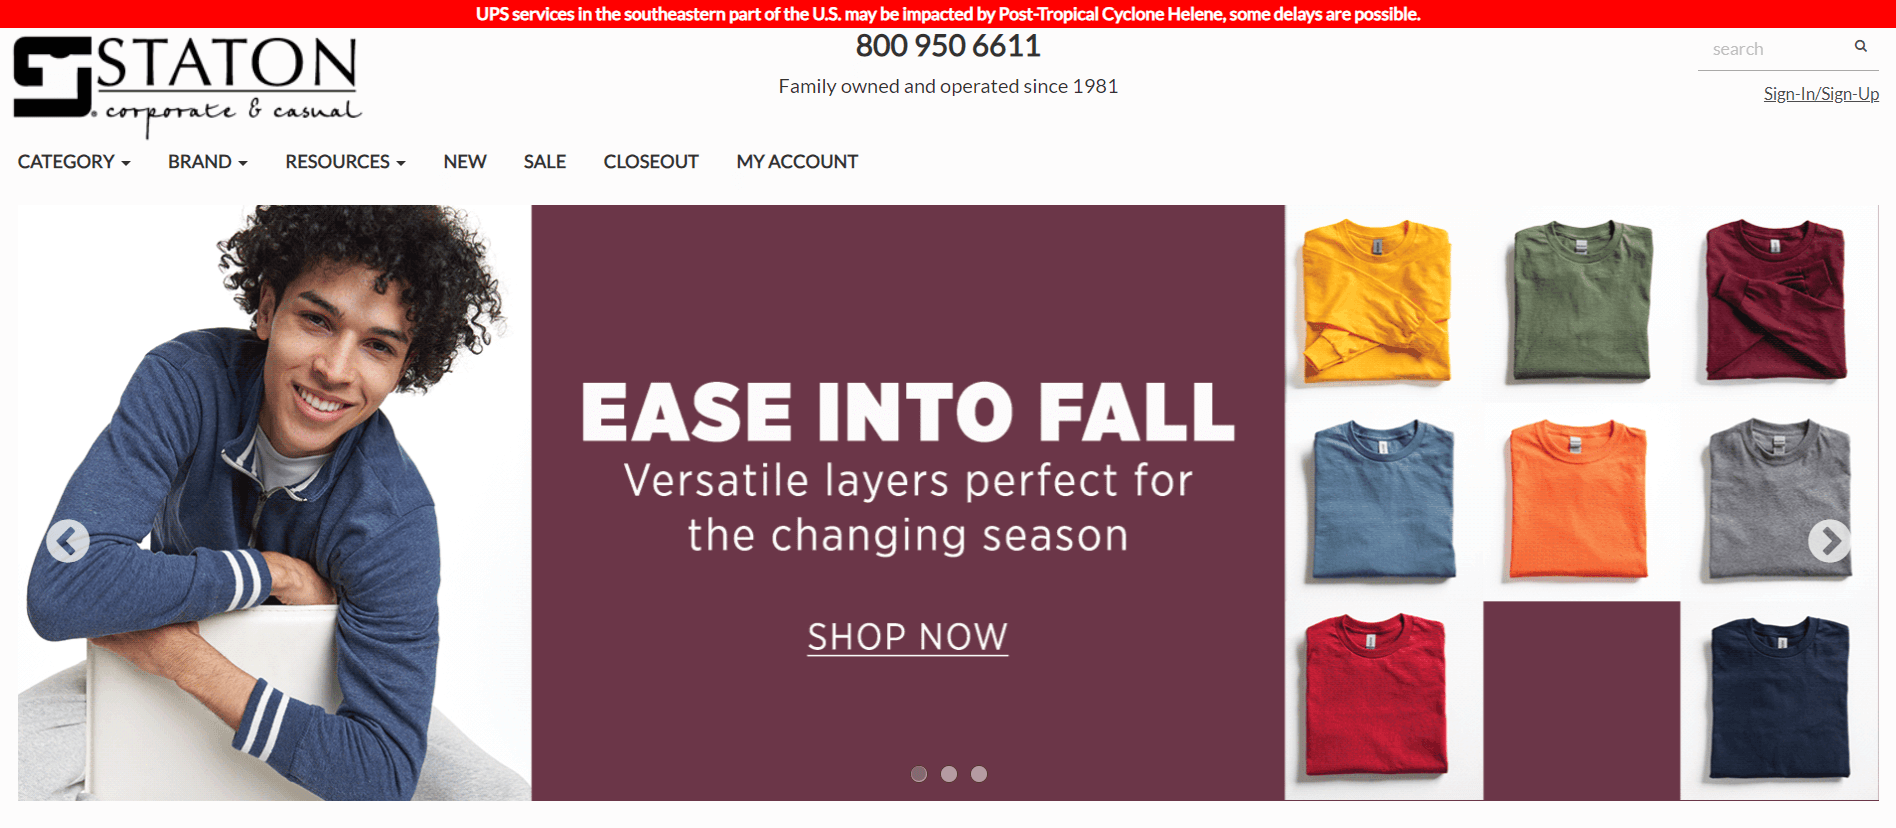The width and height of the screenshot is (1896, 828).
Task: Click the SHOP NOW link
Action: pos(908,637)
